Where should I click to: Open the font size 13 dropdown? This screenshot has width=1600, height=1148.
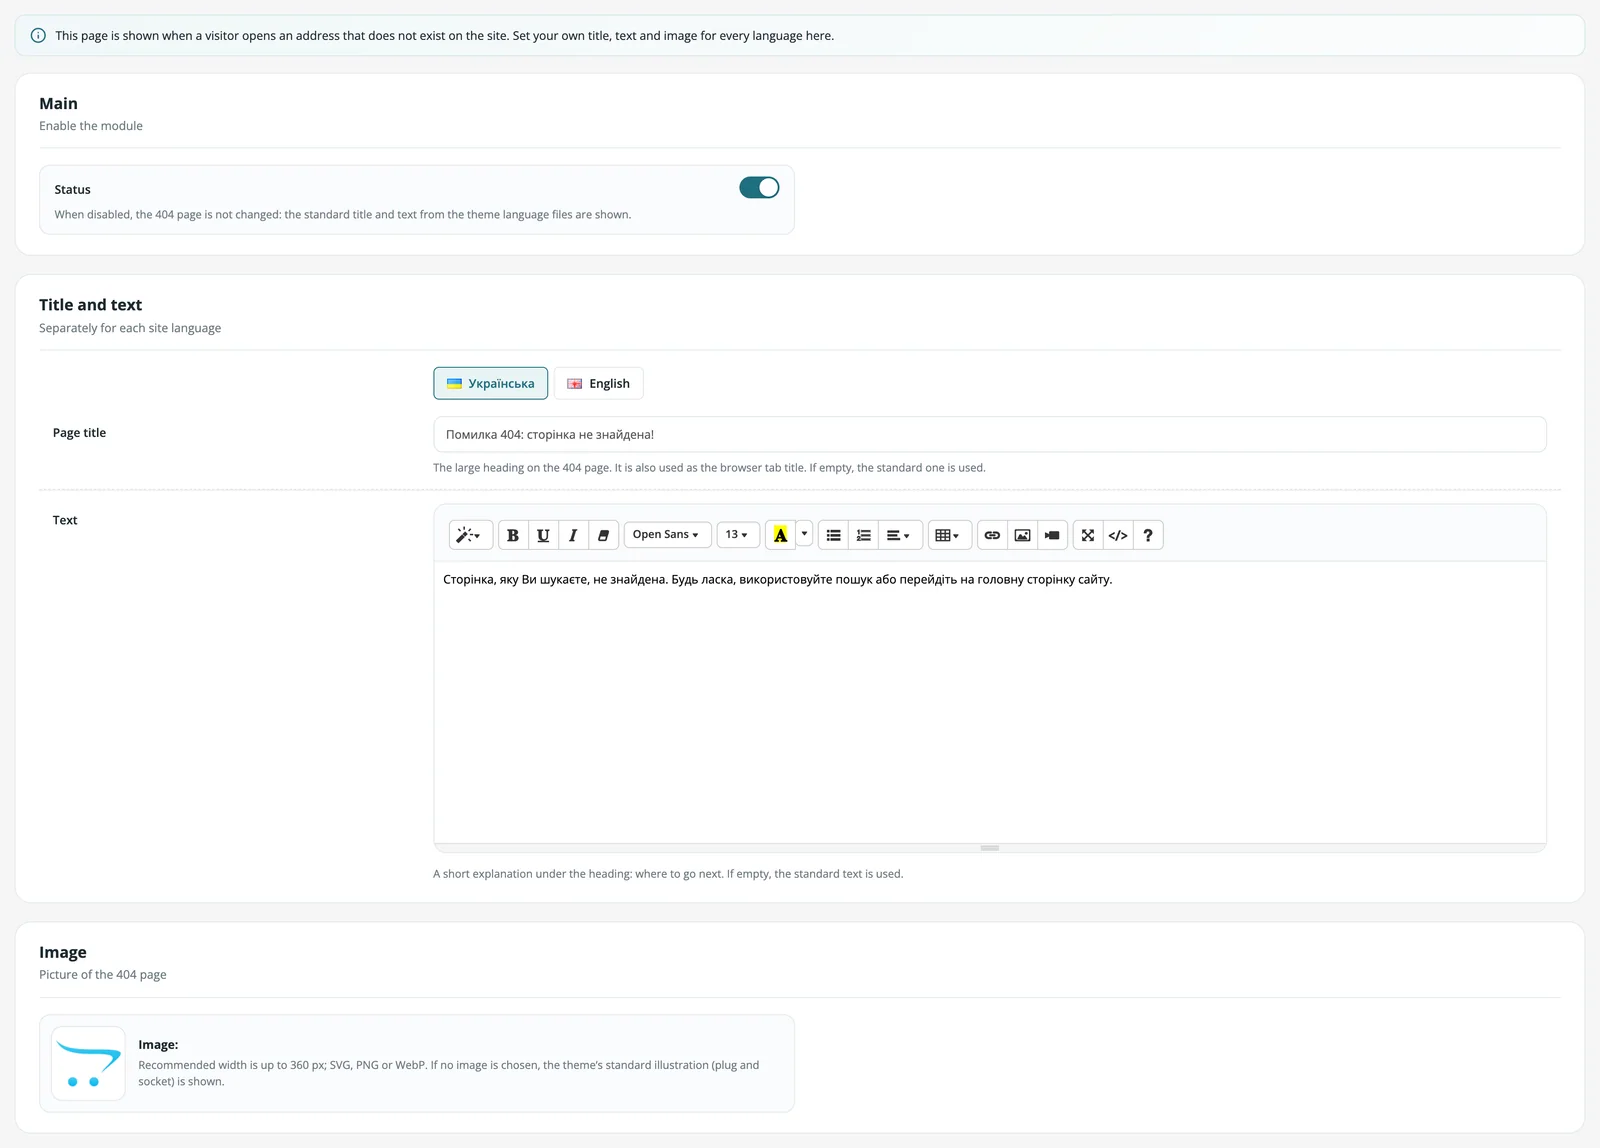pyautogui.click(x=738, y=535)
